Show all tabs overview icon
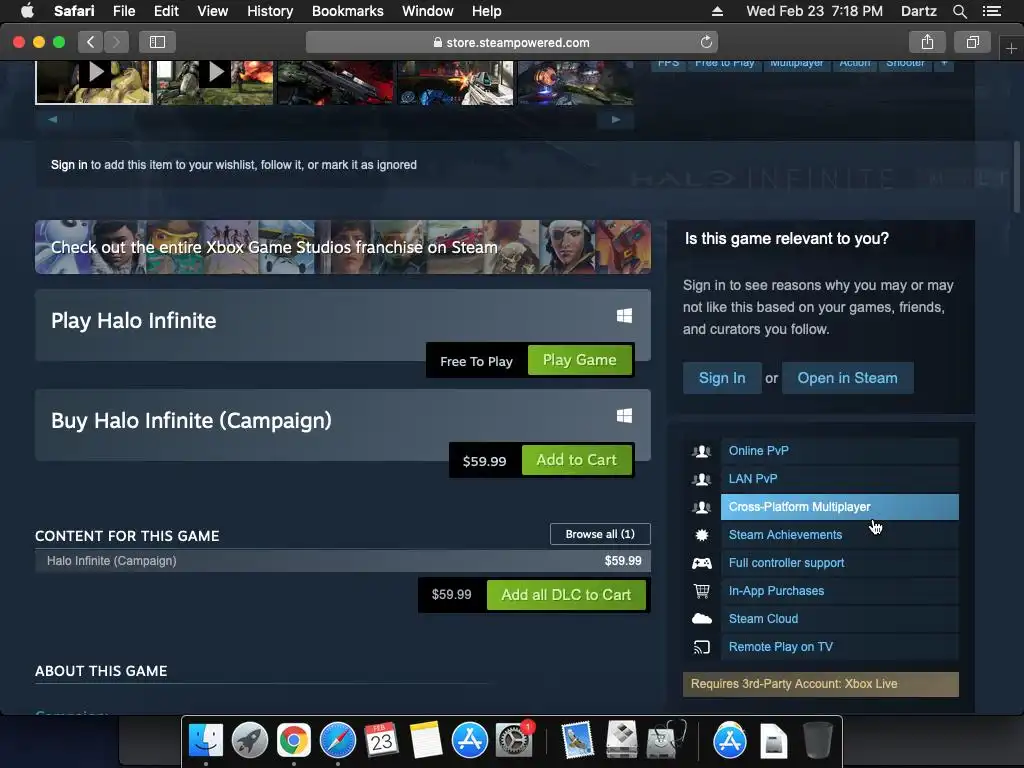This screenshot has width=1024, height=768. 973,42
